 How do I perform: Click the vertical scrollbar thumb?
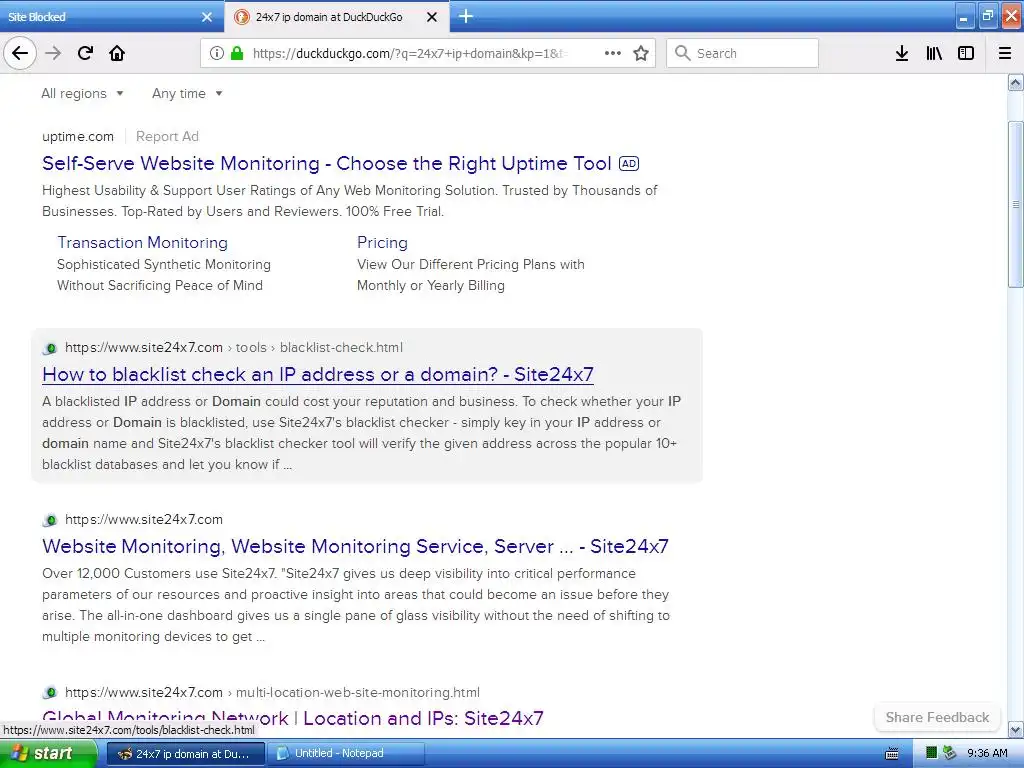[x=1016, y=204]
